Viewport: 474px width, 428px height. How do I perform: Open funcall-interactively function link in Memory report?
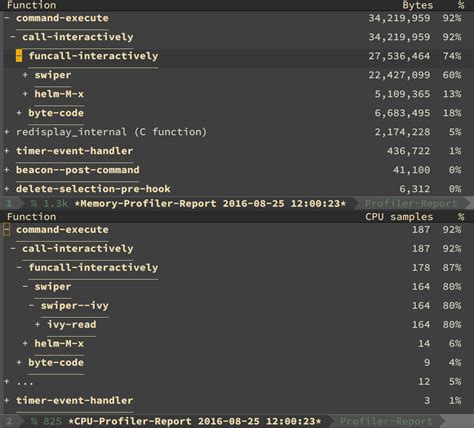93,56
